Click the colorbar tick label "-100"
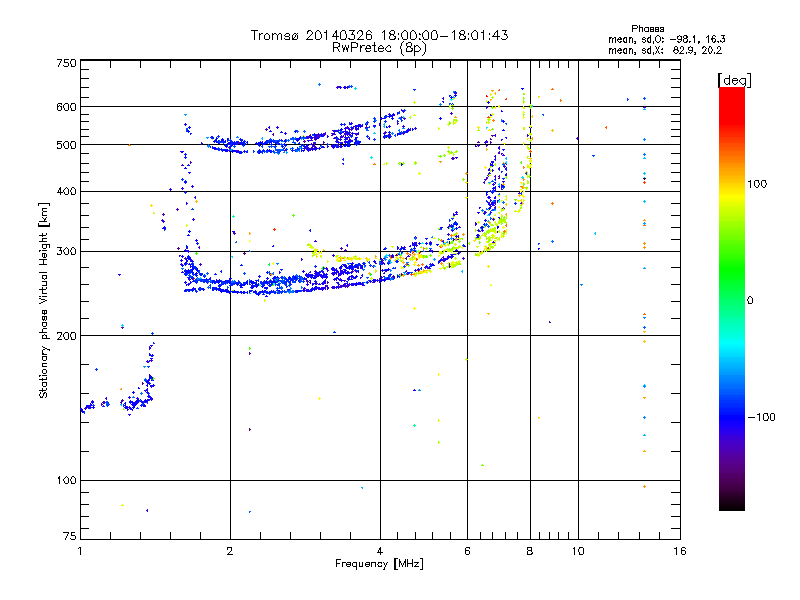800x600 pixels. click(761, 417)
